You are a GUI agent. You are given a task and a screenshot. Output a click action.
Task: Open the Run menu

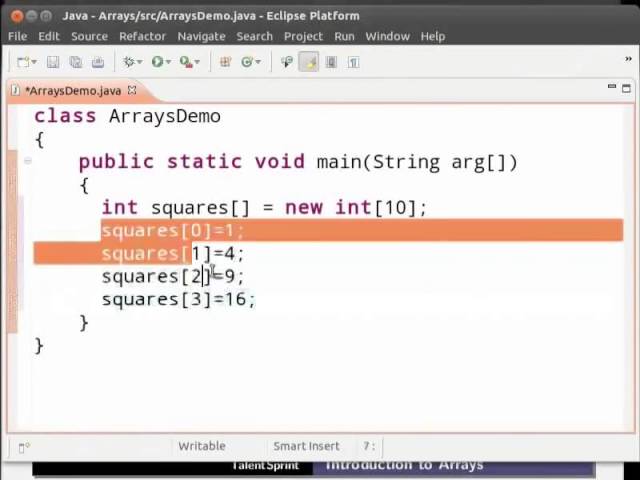click(x=344, y=36)
